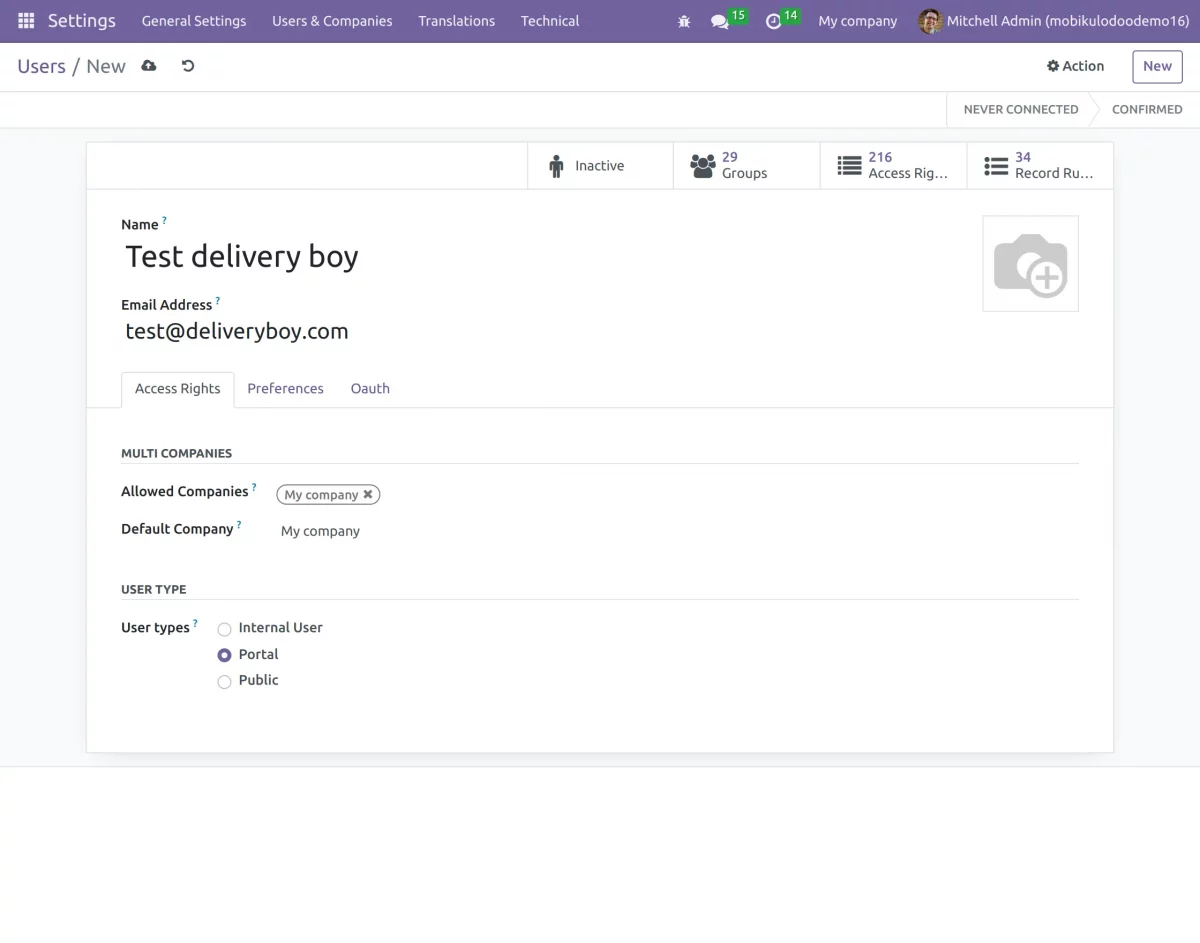Keep Portal selected by clicking its radio
The width and height of the screenshot is (1200, 943).
point(224,655)
